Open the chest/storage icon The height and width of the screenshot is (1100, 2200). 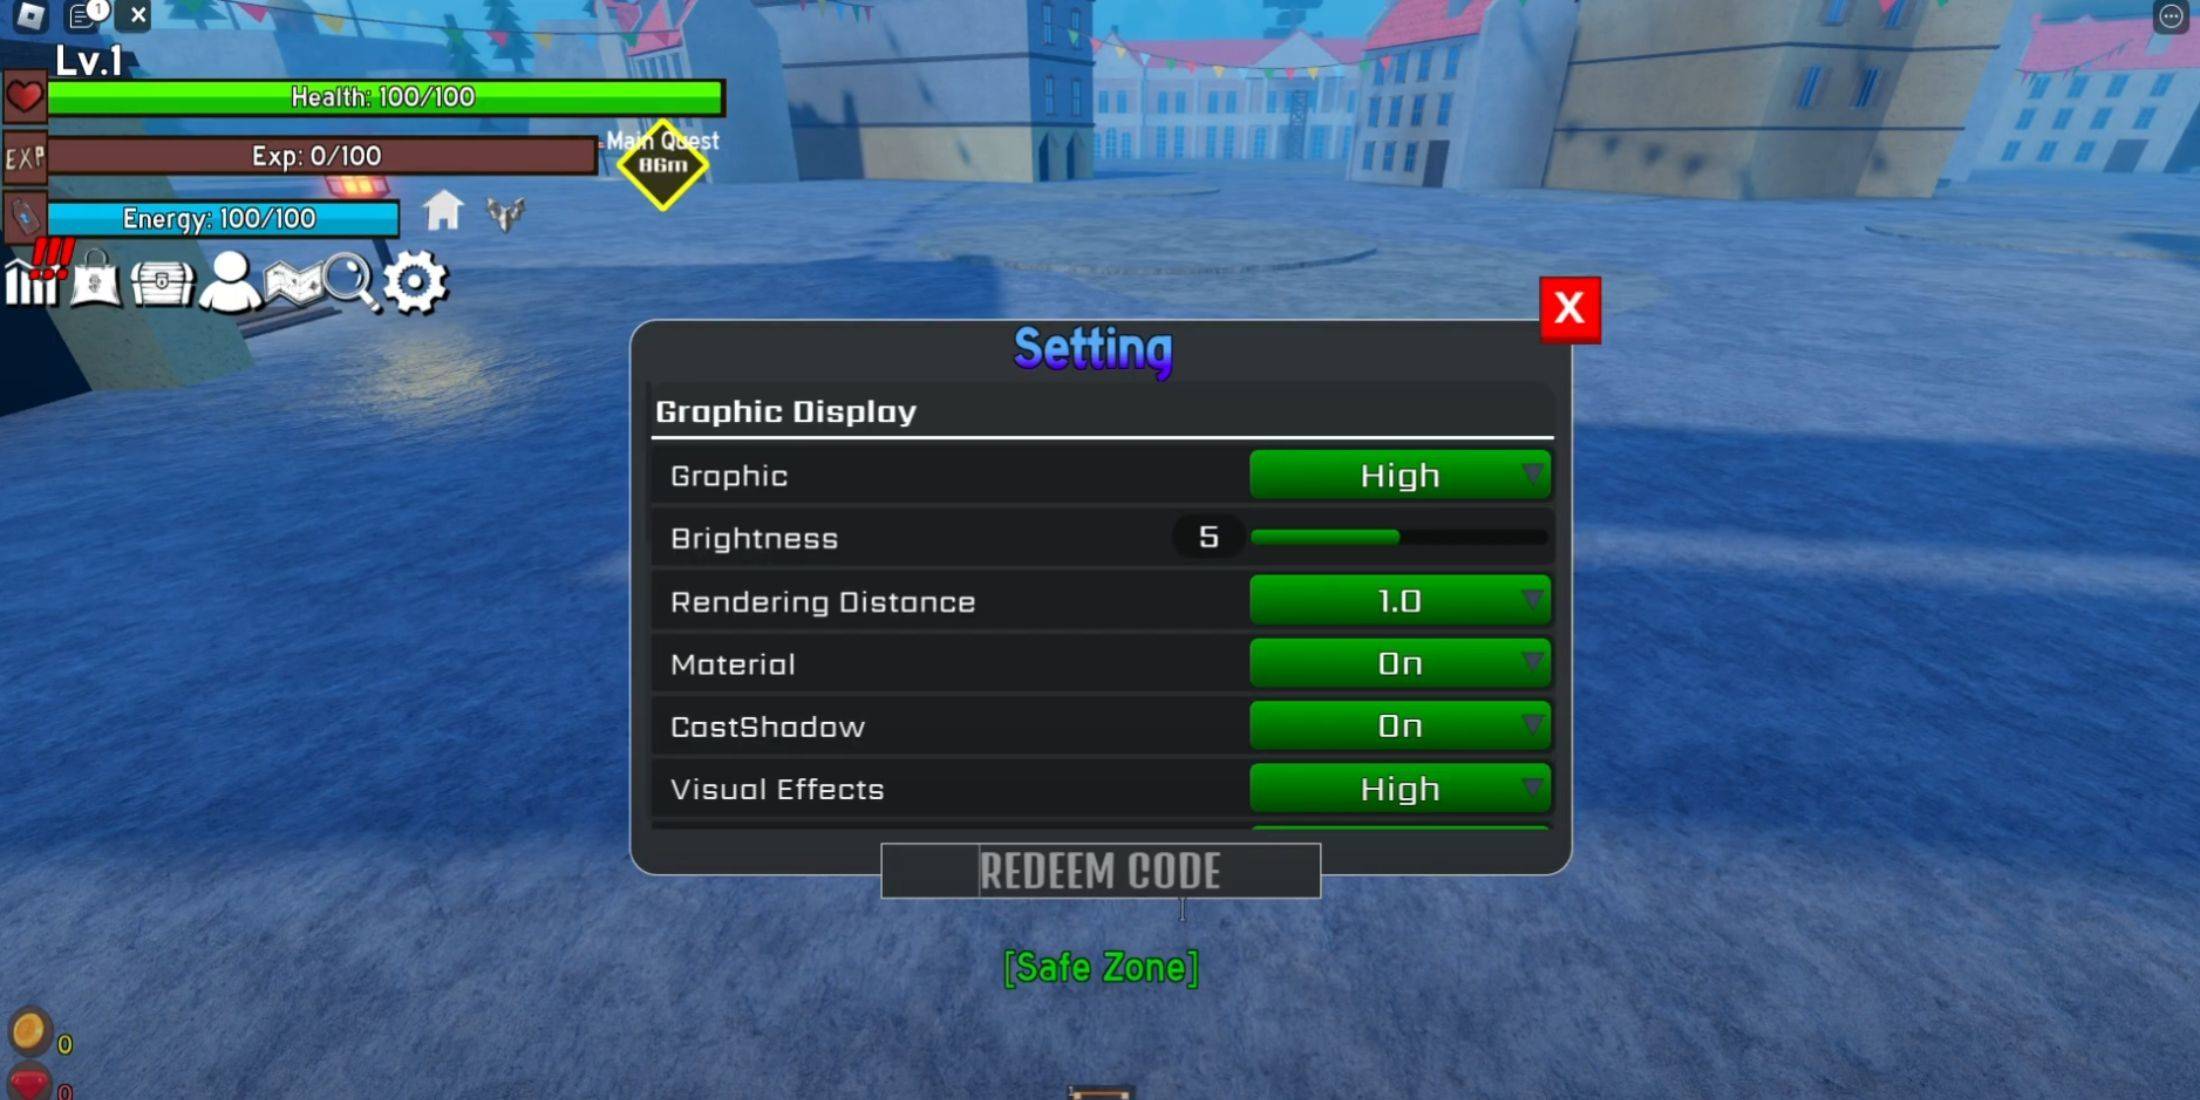click(160, 281)
